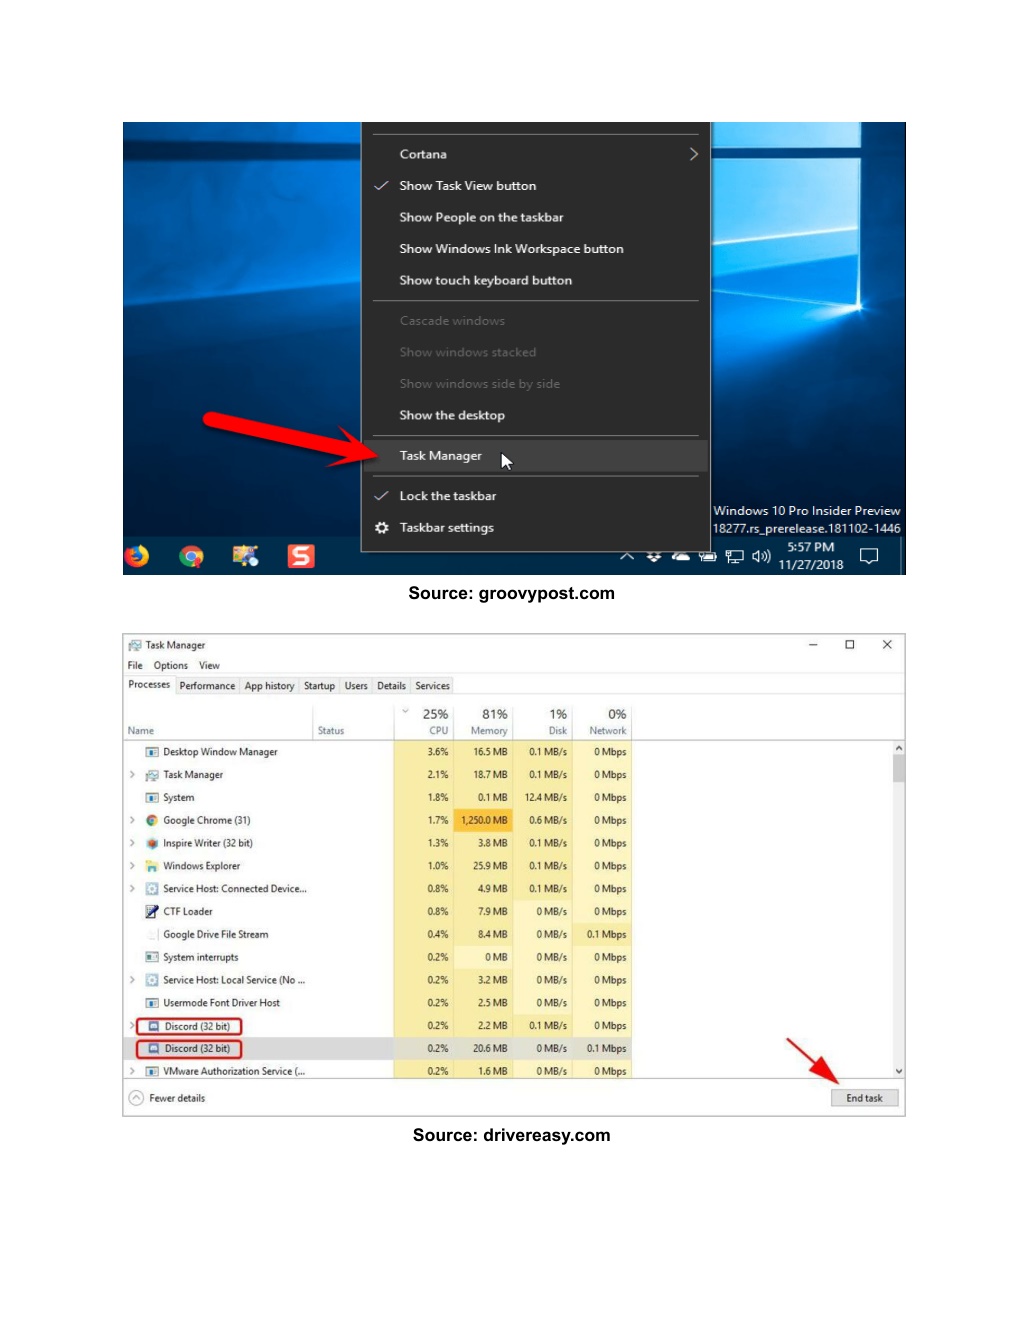Click the network tray icon

point(735,557)
